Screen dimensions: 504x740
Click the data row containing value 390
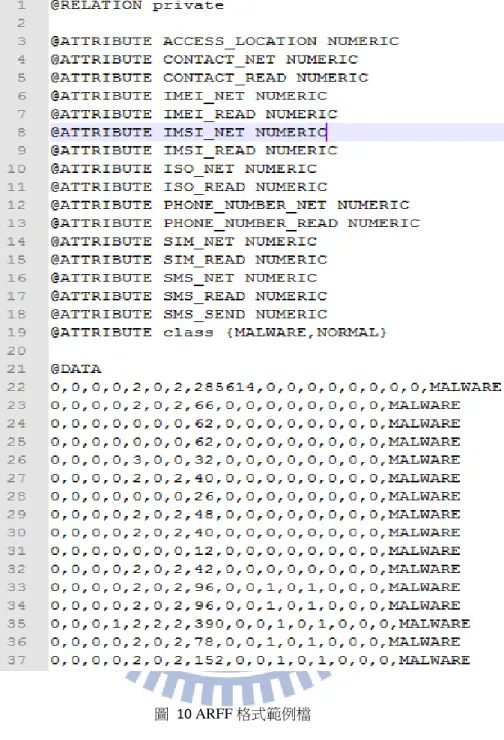click(260, 624)
